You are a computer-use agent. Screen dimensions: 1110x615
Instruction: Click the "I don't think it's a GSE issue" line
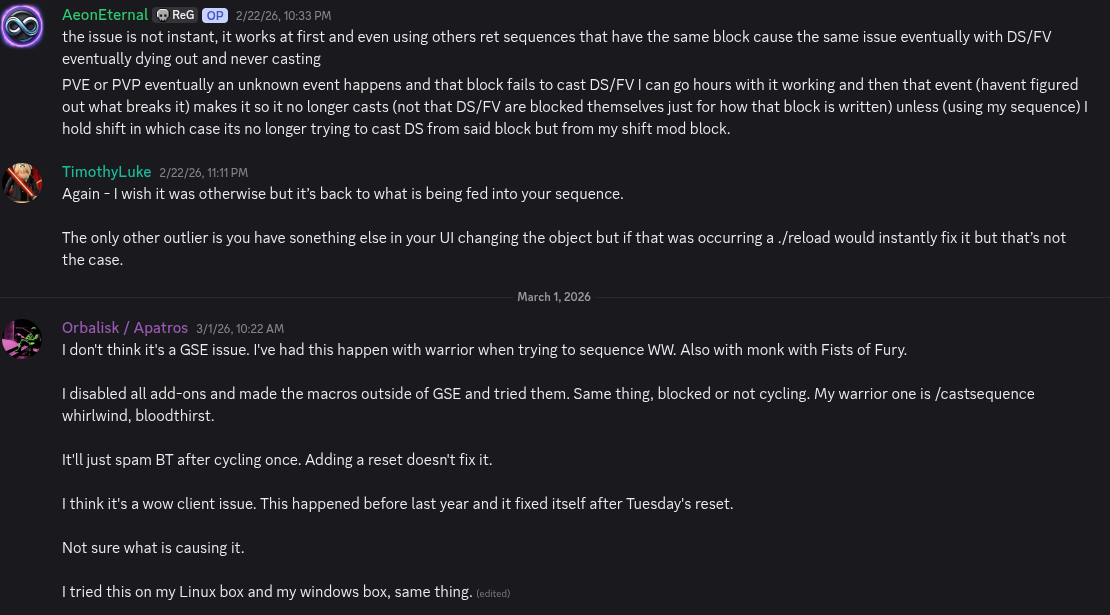click(484, 350)
